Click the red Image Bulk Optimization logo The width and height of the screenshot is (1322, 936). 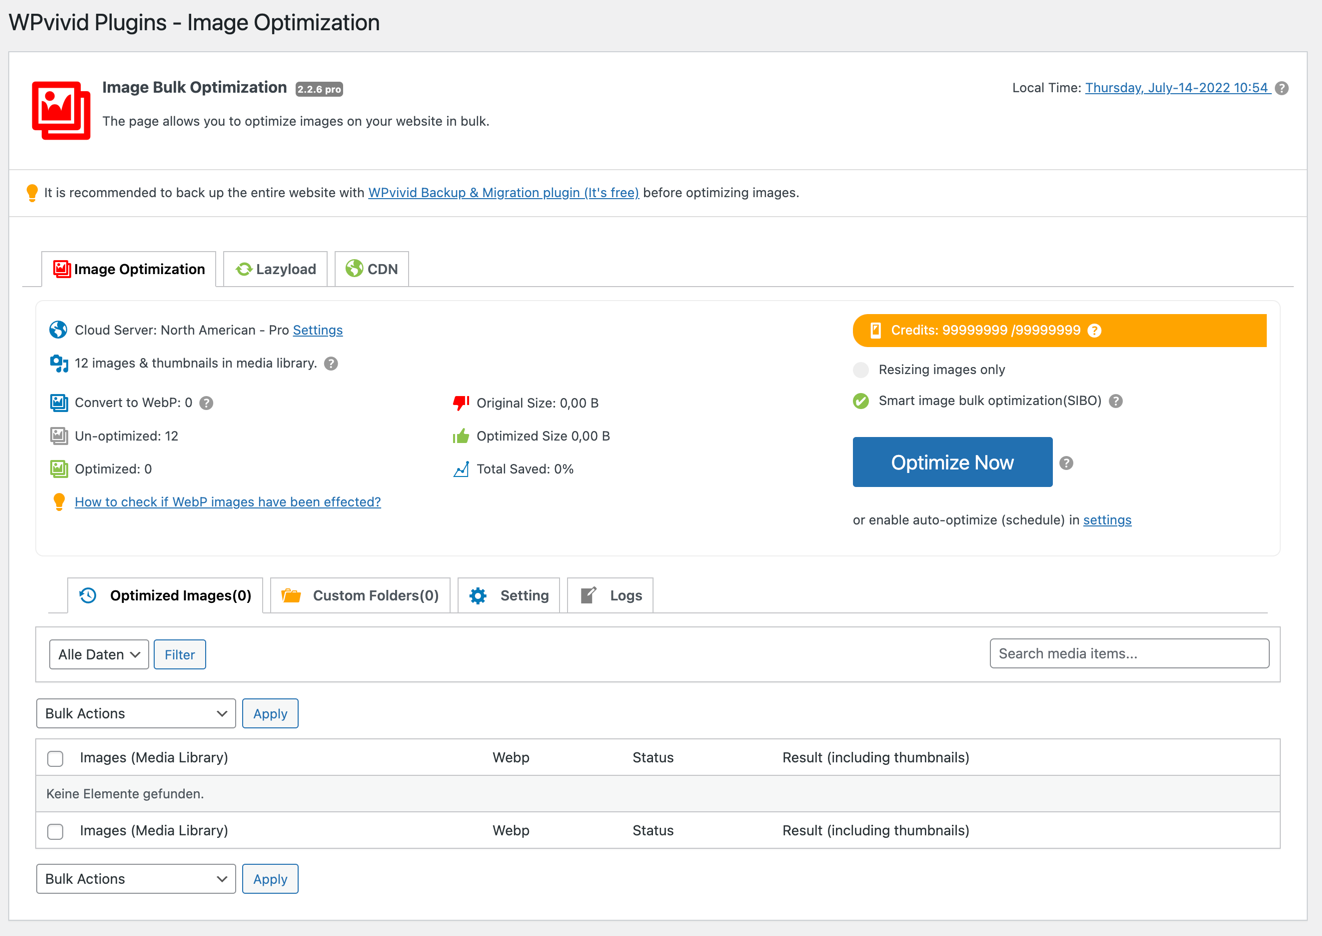(x=61, y=109)
